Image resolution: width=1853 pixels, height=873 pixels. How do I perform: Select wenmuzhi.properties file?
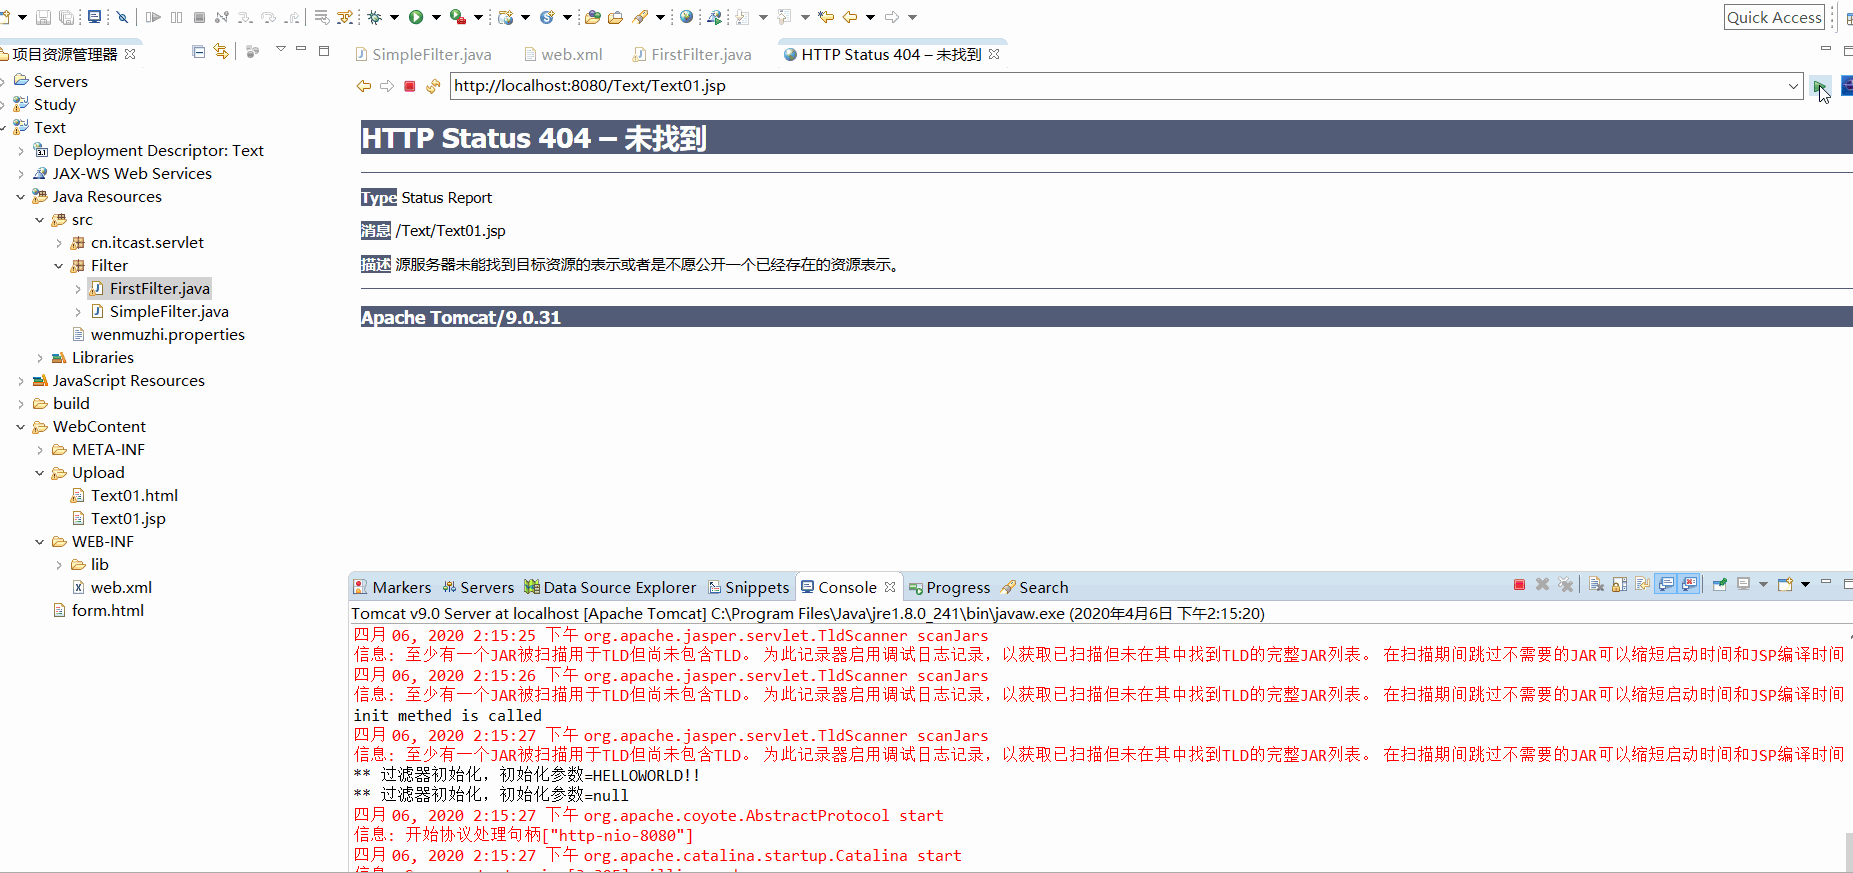[158, 334]
